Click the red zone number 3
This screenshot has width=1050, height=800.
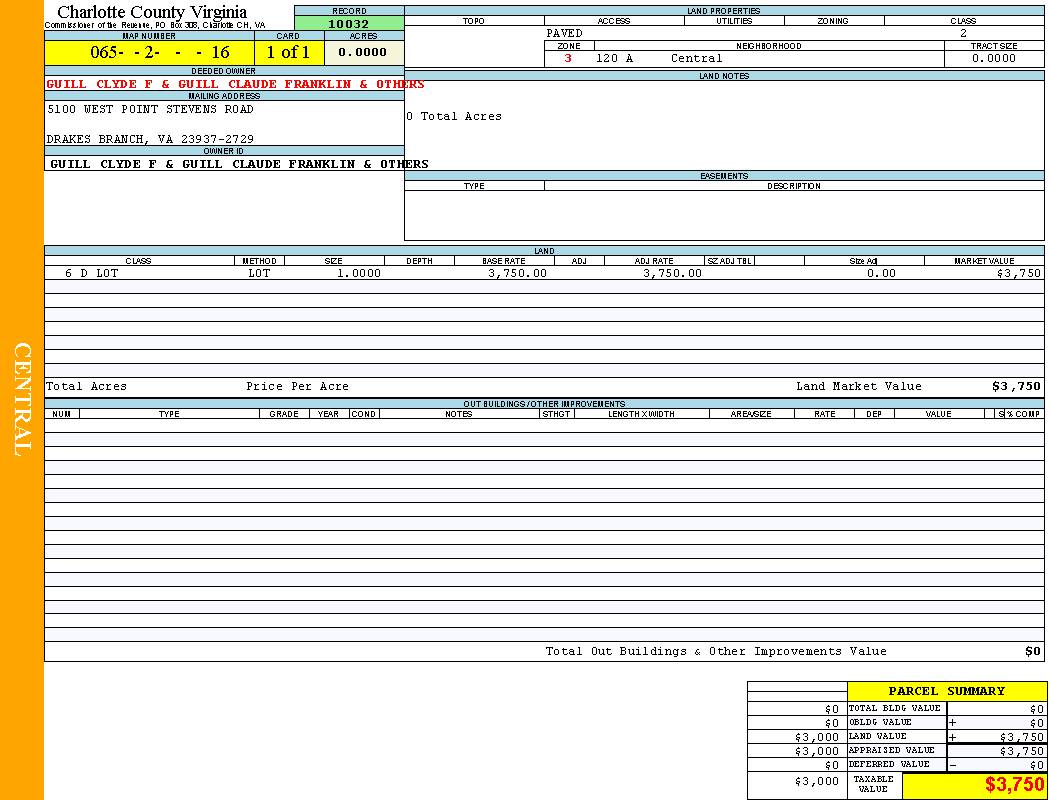[x=568, y=58]
